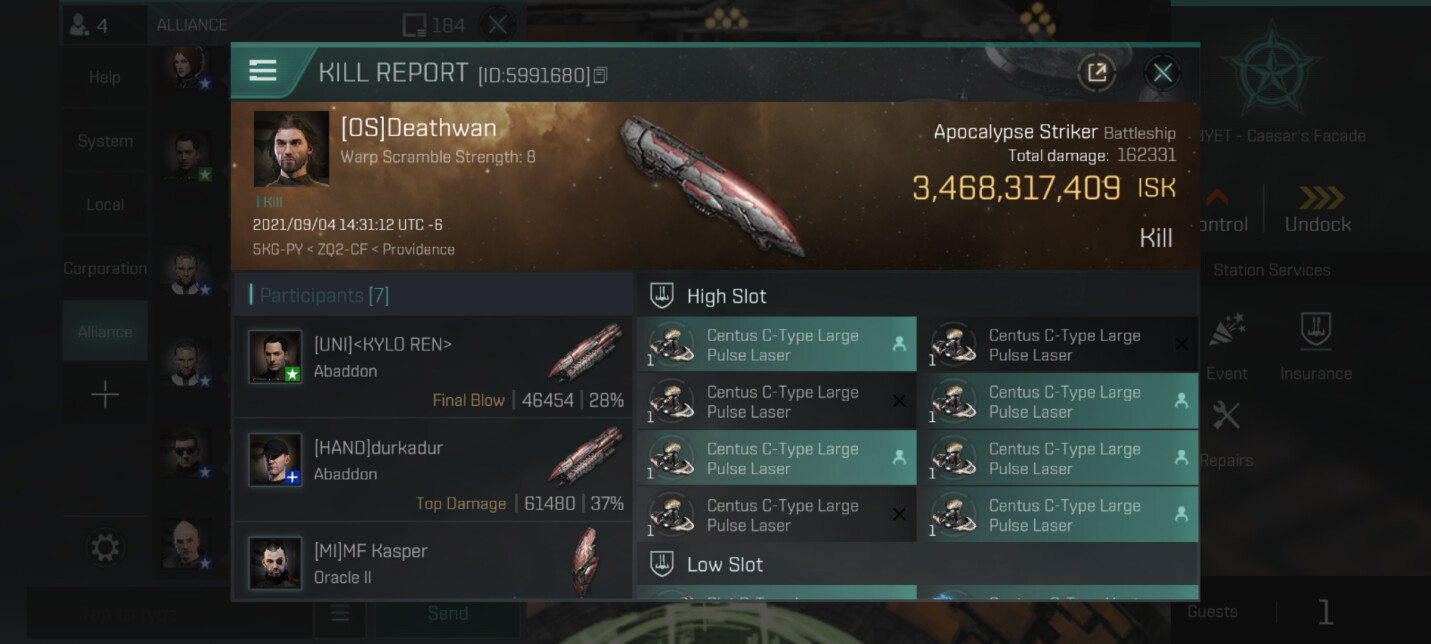The width and height of the screenshot is (1431, 644).
Task: Open chat settings gear icon
Action: [x=105, y=547]
